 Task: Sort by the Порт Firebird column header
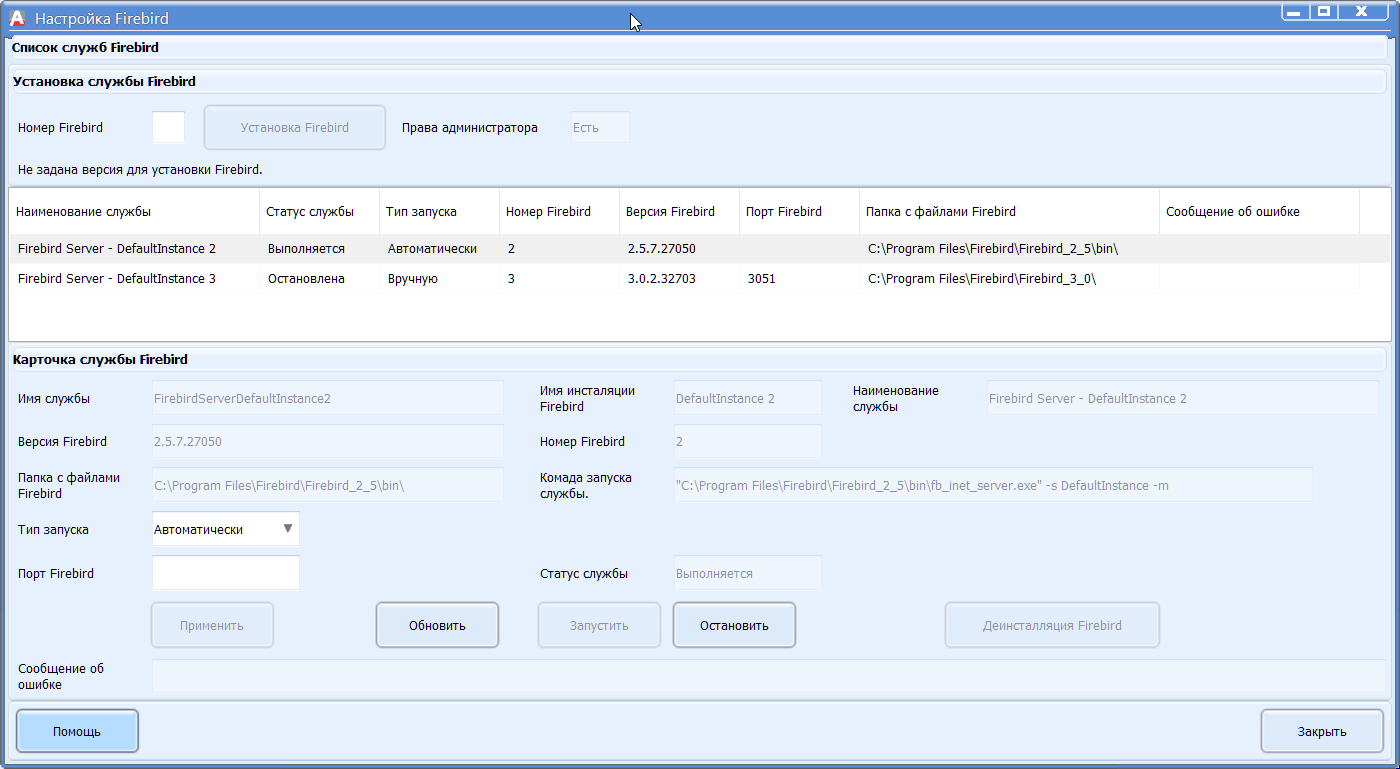coord(799,211)
